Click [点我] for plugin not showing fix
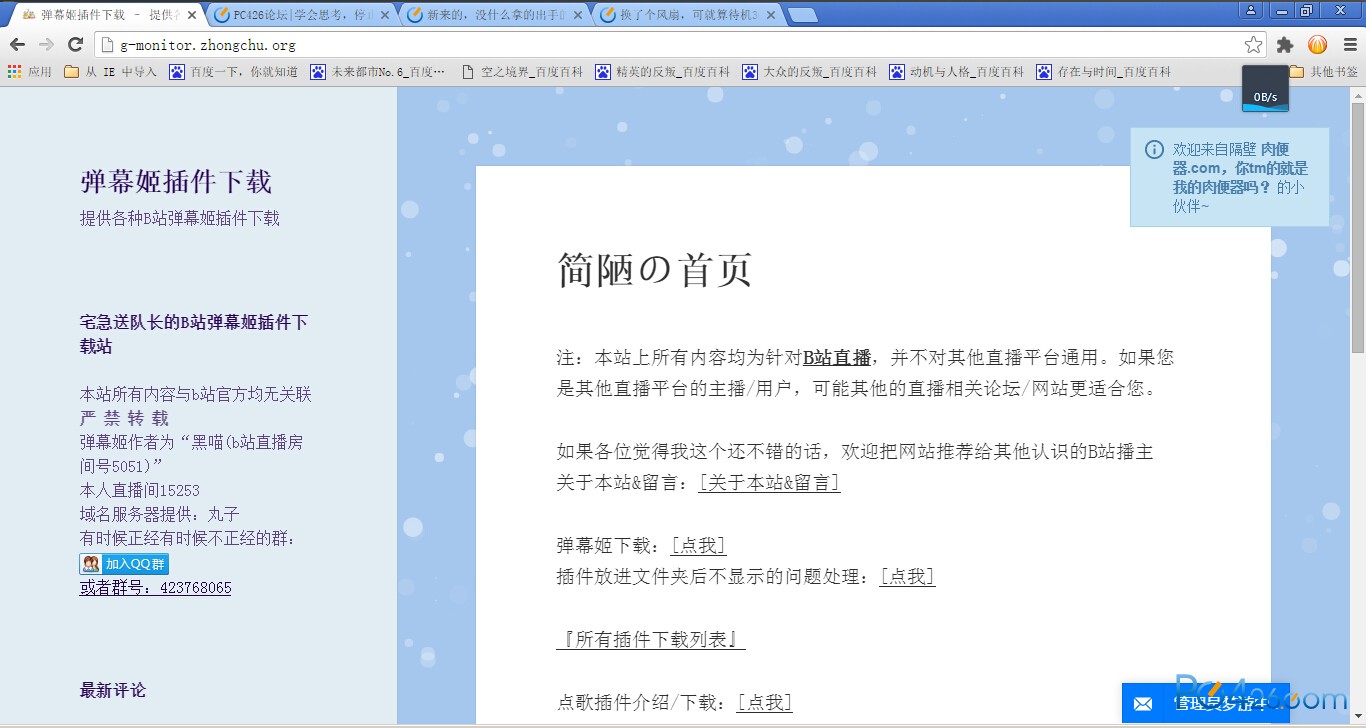Screen dimensions: 1366x728 coord(908,576)
